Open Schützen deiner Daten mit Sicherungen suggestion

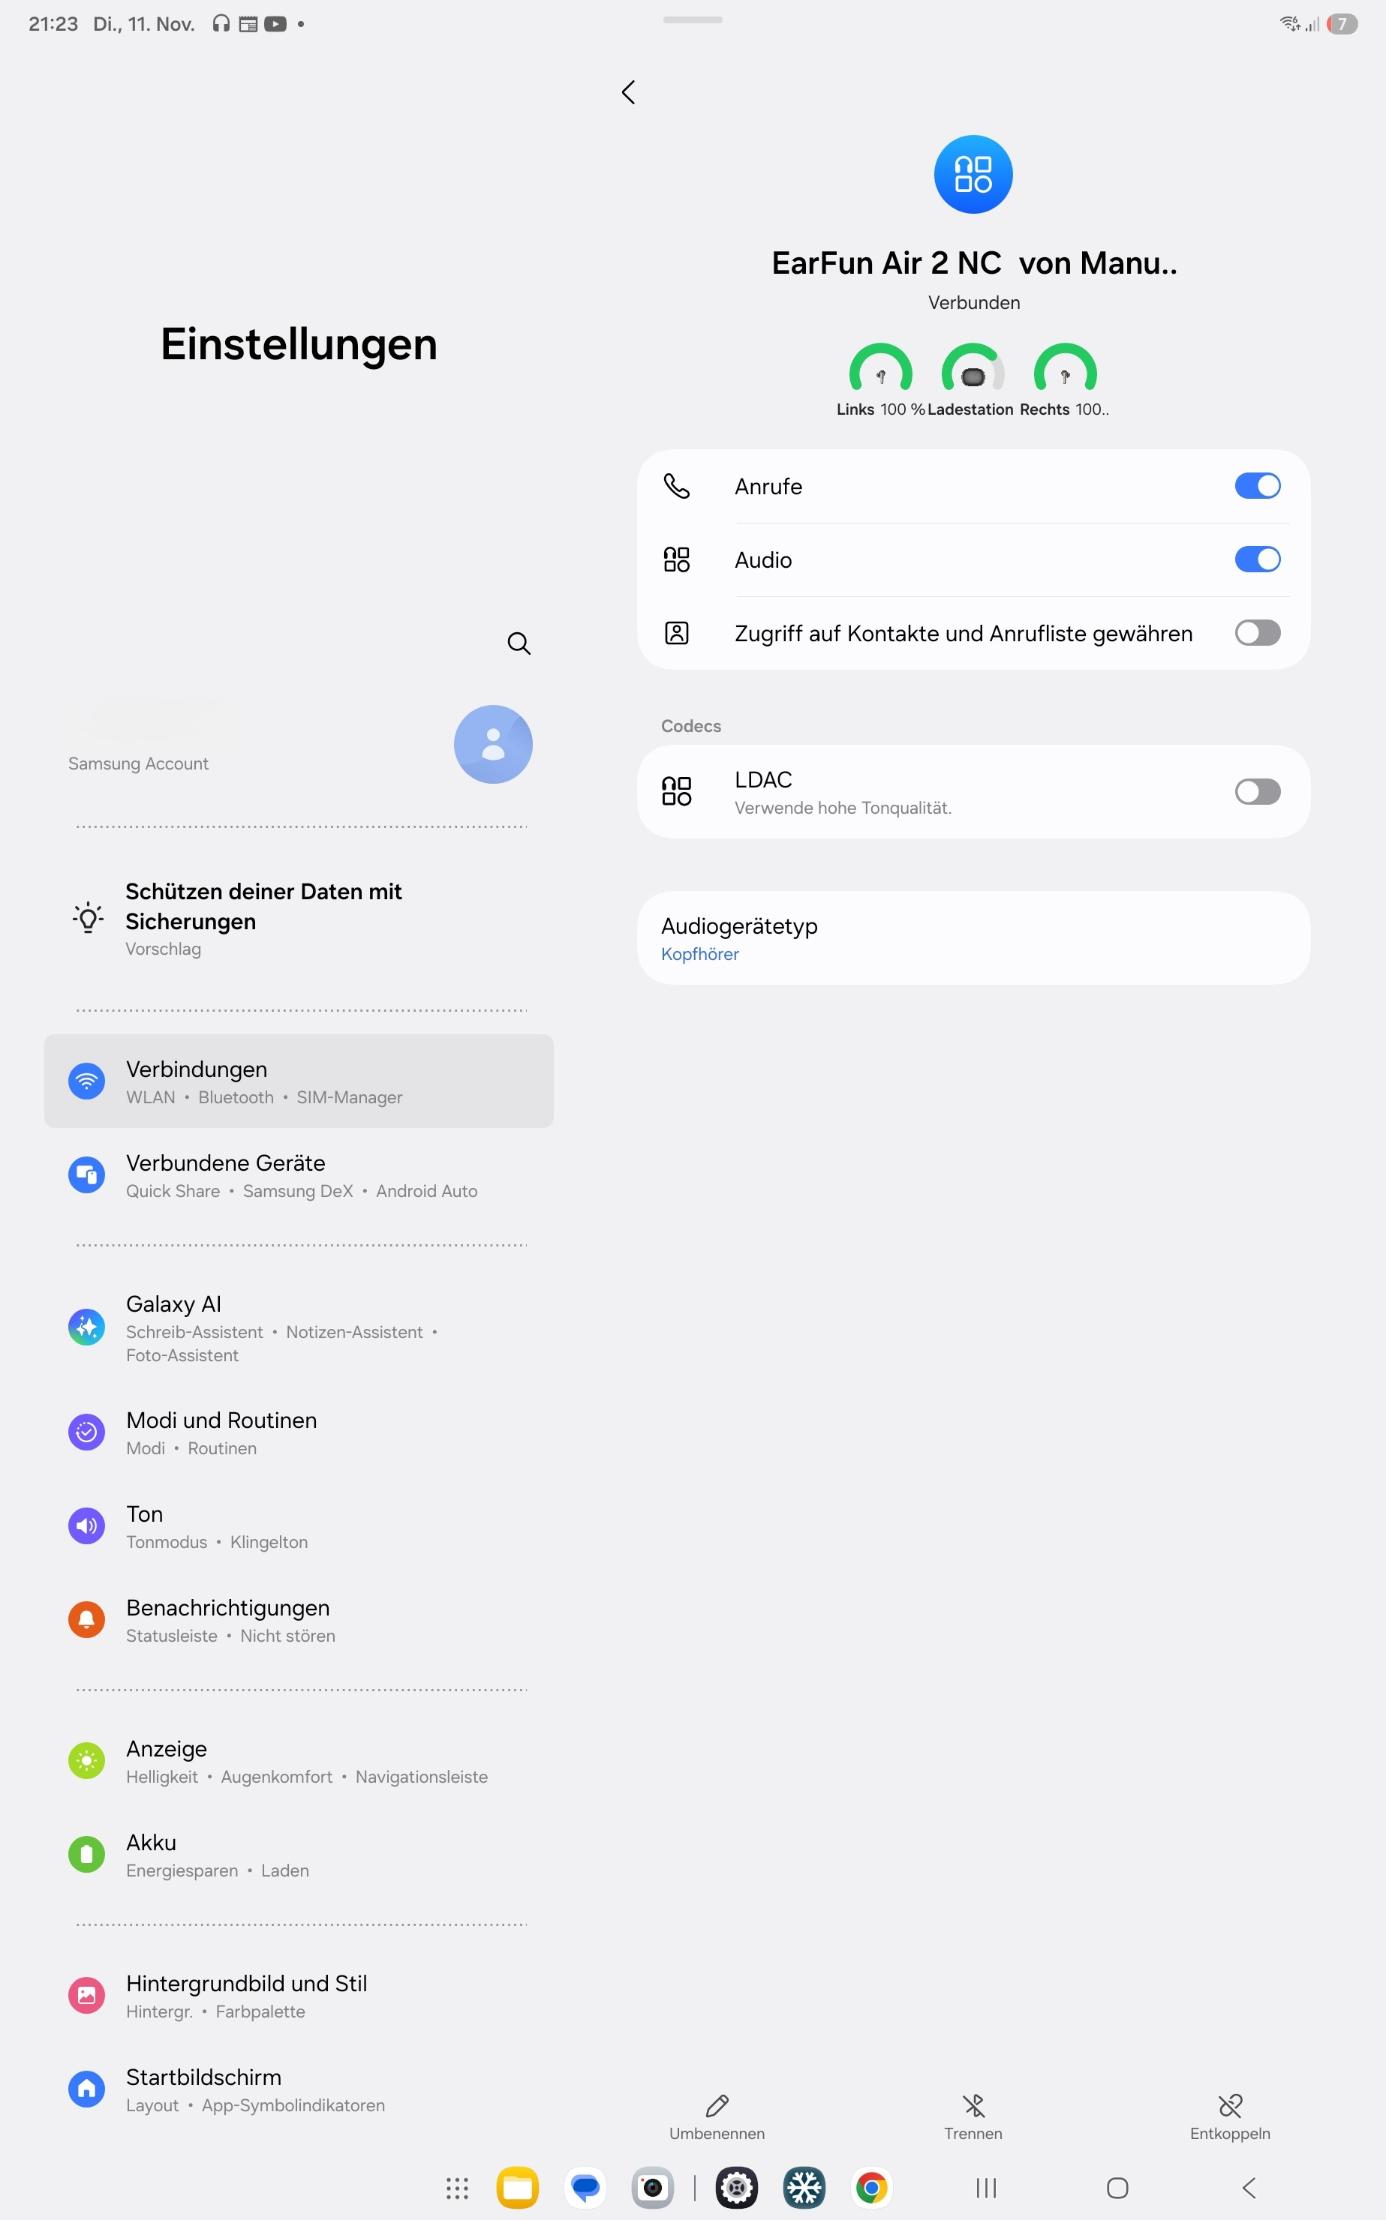(x=299, y=918)
